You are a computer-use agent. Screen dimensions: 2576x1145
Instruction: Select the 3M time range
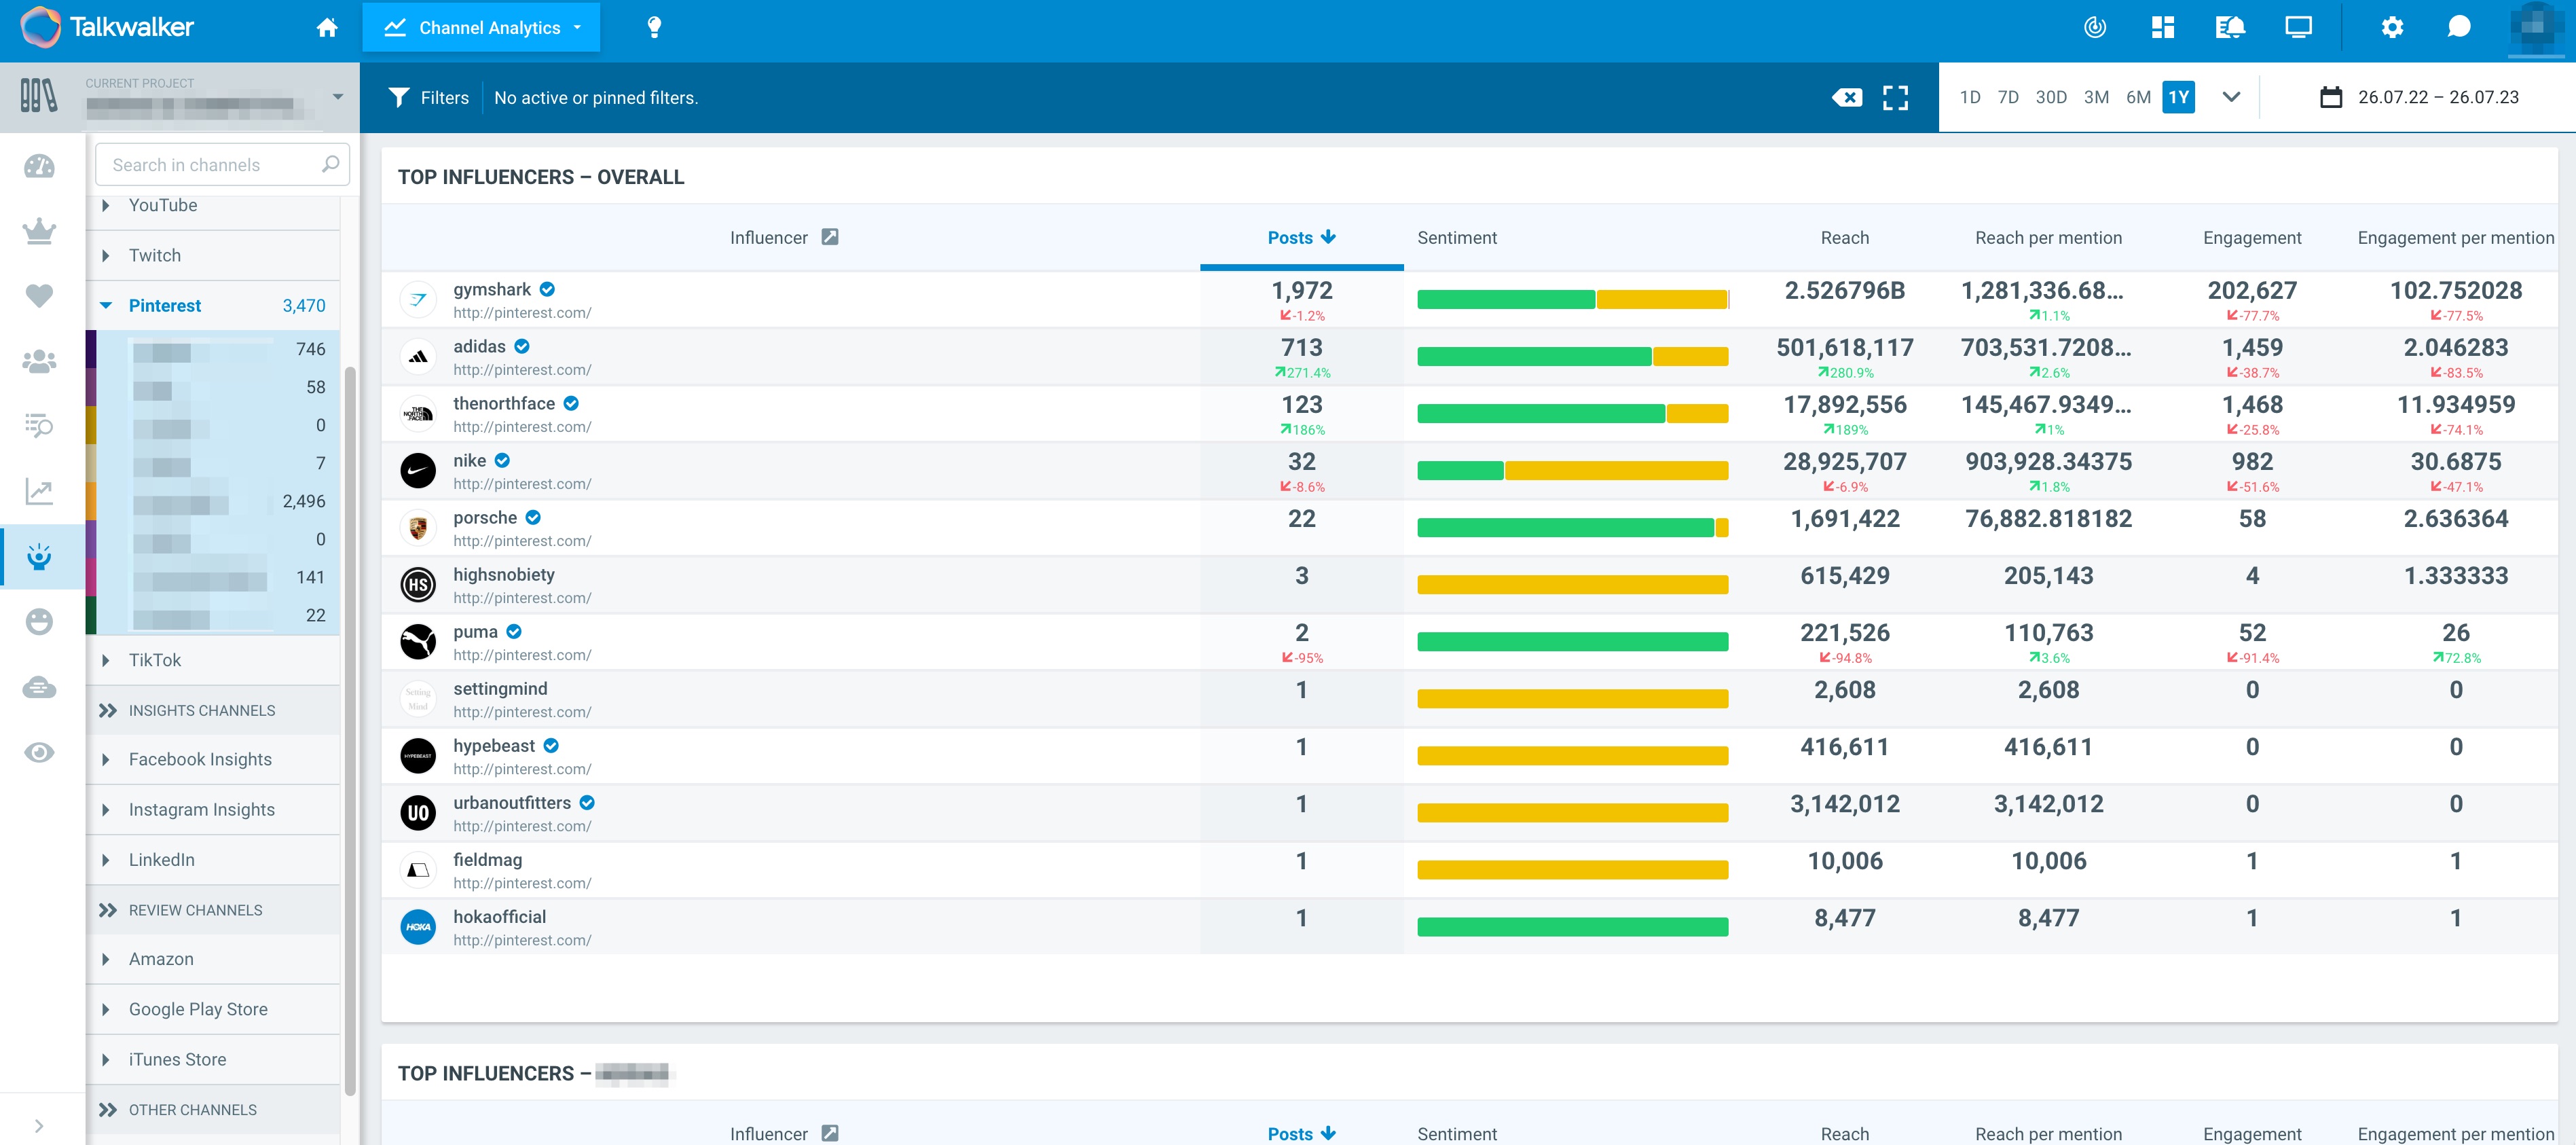click(2096, 98)
